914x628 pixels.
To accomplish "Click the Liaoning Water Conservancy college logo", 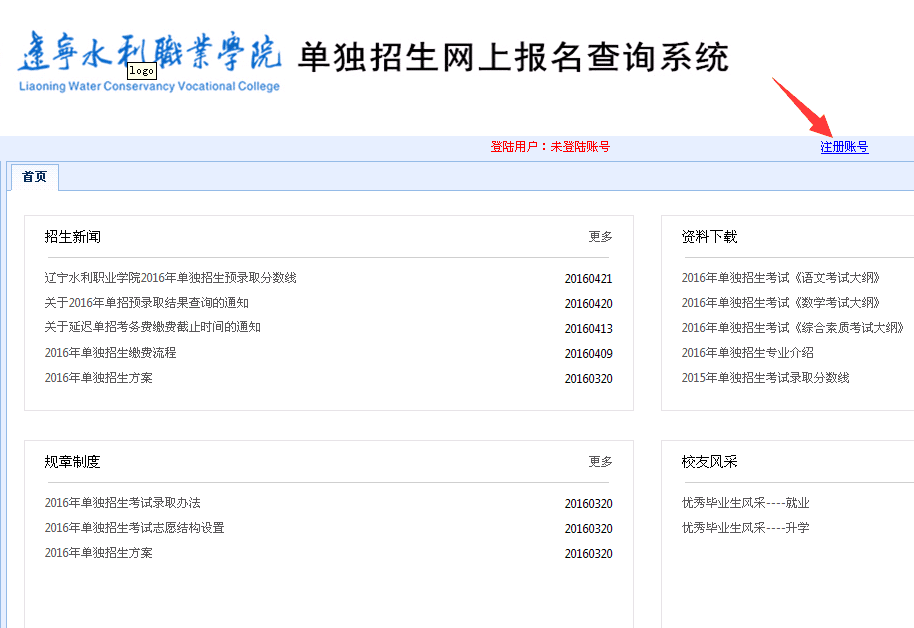I will click(x=149, y=61).
